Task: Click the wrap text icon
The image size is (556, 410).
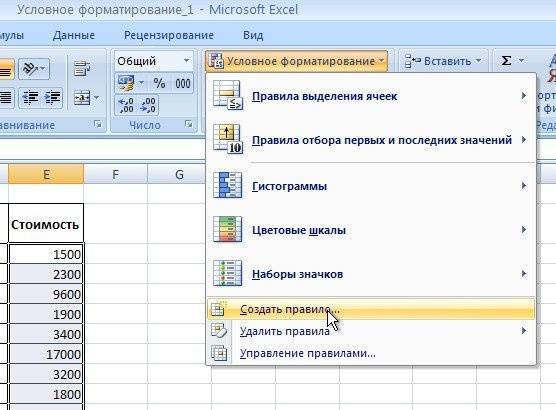Action: pos(82,68)
